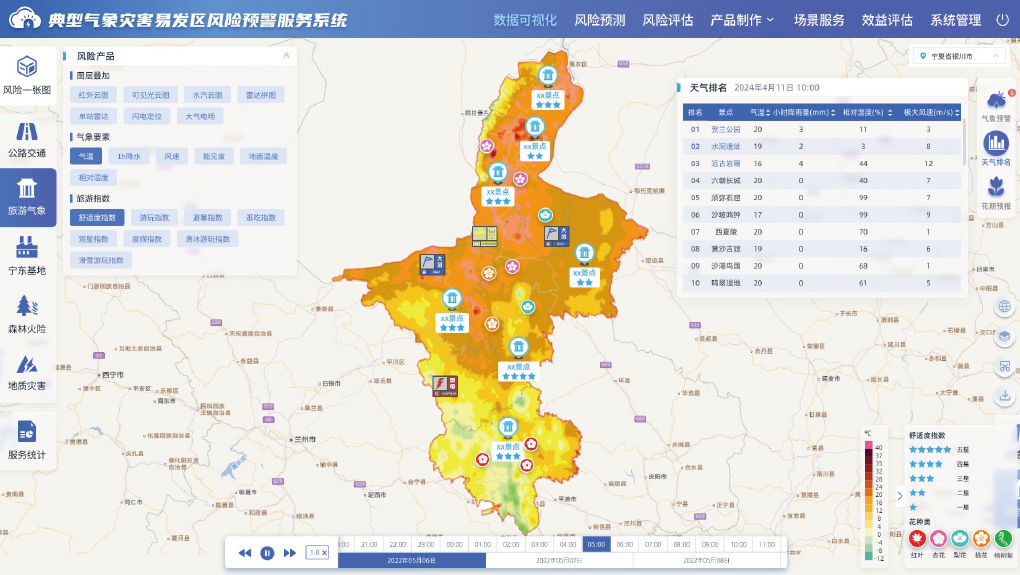Viewport: 1020px width, 575px height.
Task: Select the 游玩指数 tourism index
Action: click(x=154, y=217)
